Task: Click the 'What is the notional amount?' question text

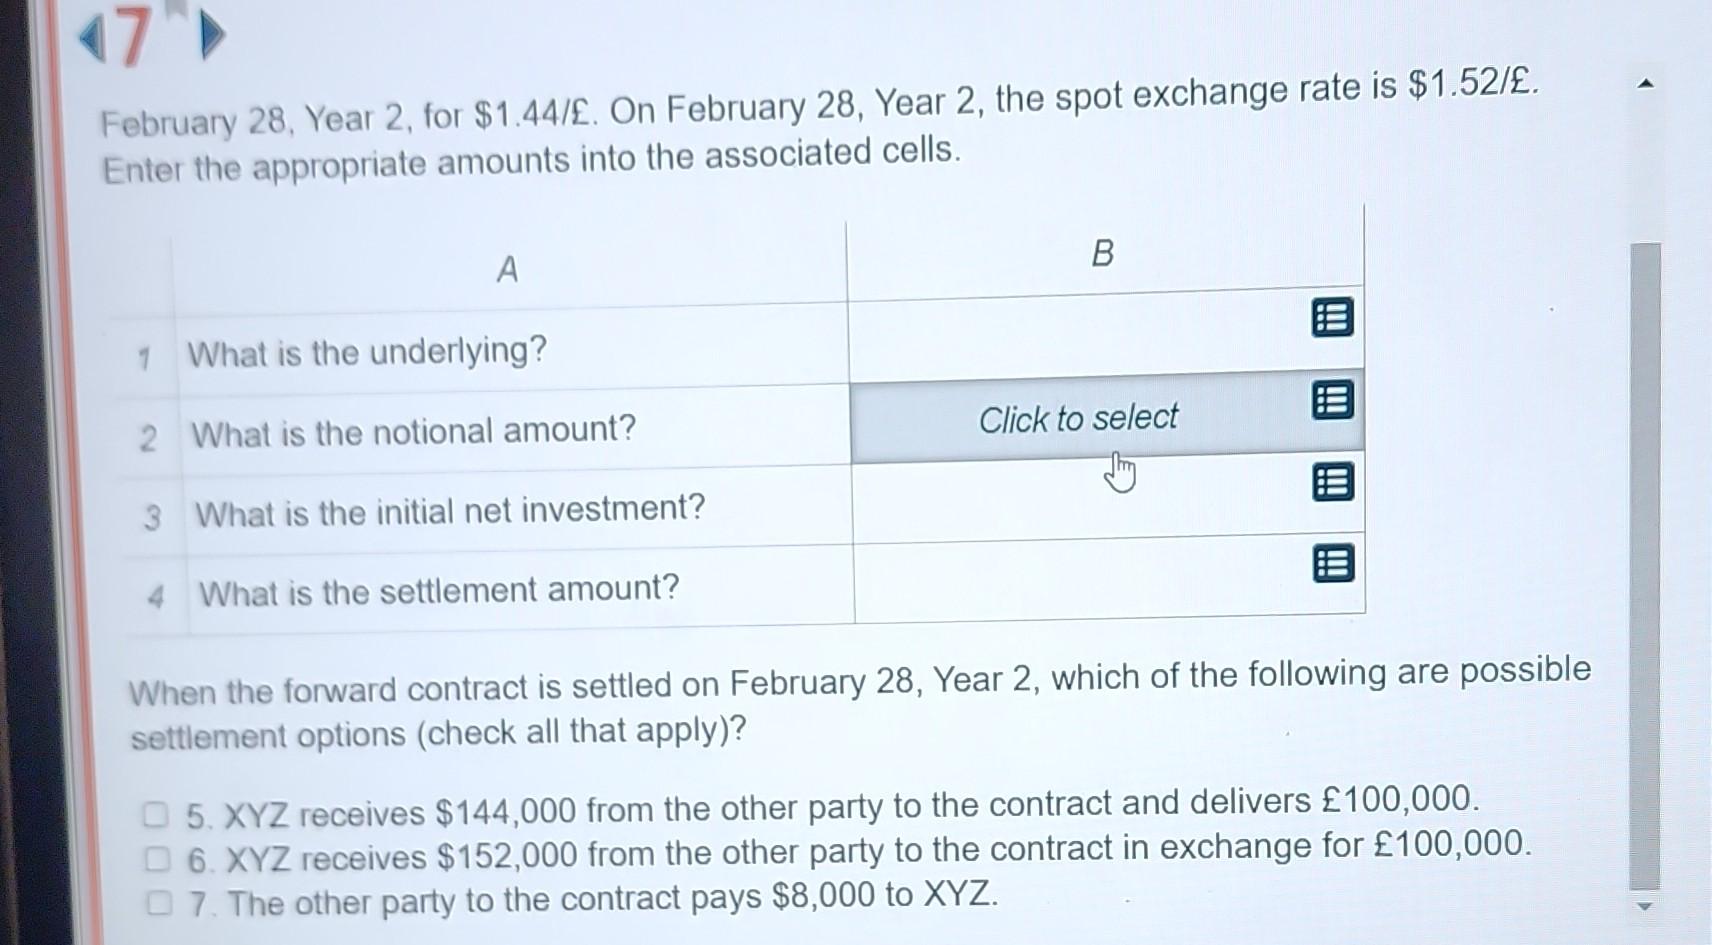Action: (x=413, y=432)
